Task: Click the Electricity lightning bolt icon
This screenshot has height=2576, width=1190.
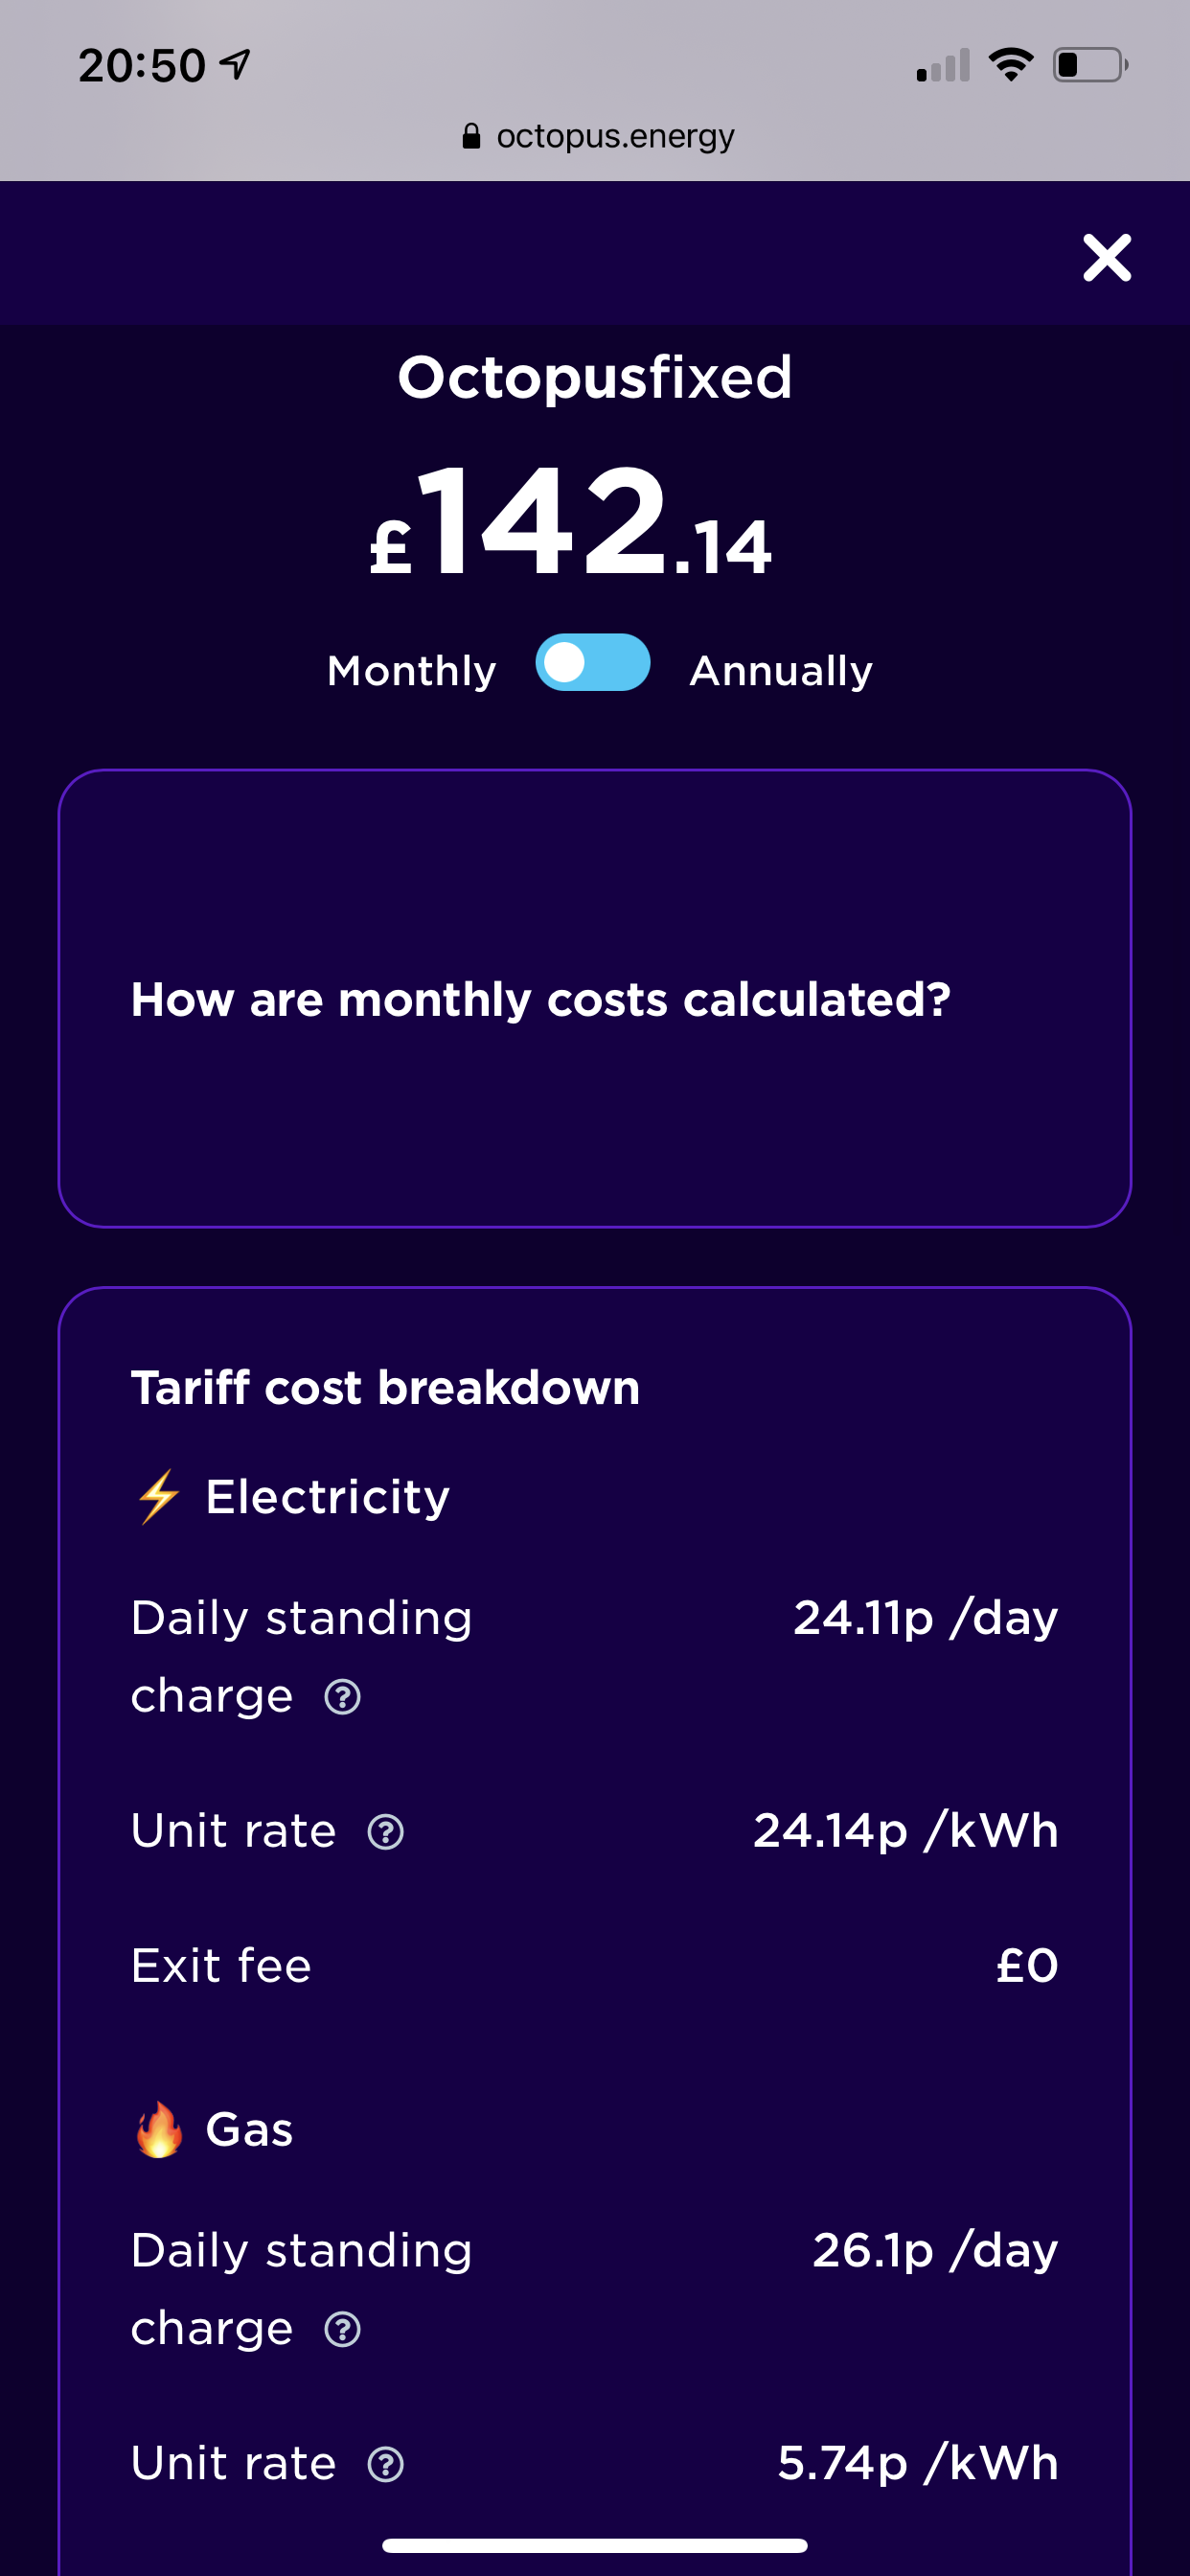Action: tap(159, 1497)
